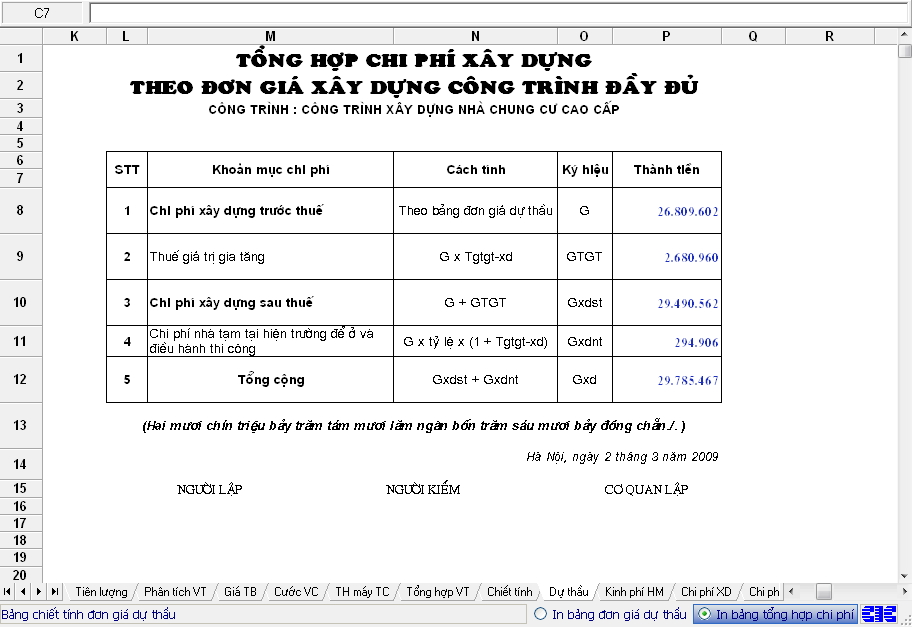Open the 'Phân tích VT' sheet tab
912x627 pixels.
tap(175, 592)
